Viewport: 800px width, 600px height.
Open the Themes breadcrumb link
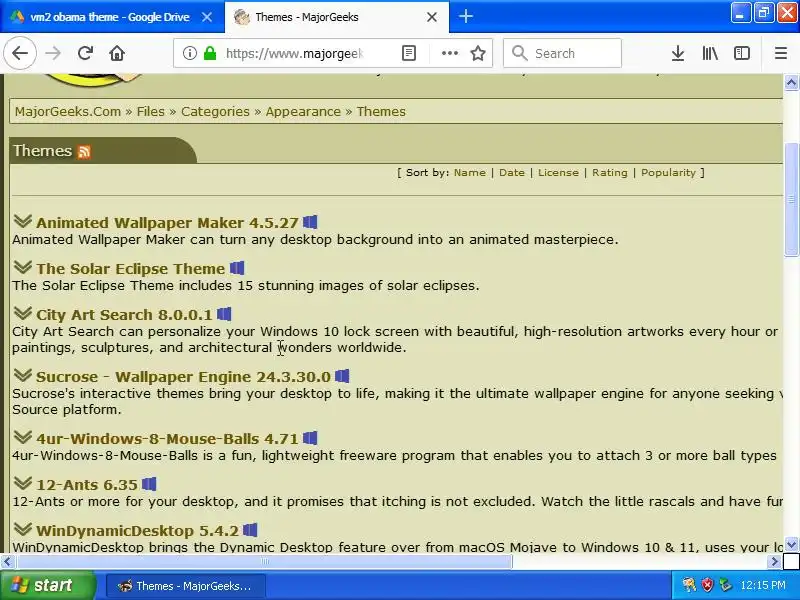point(381,111)
